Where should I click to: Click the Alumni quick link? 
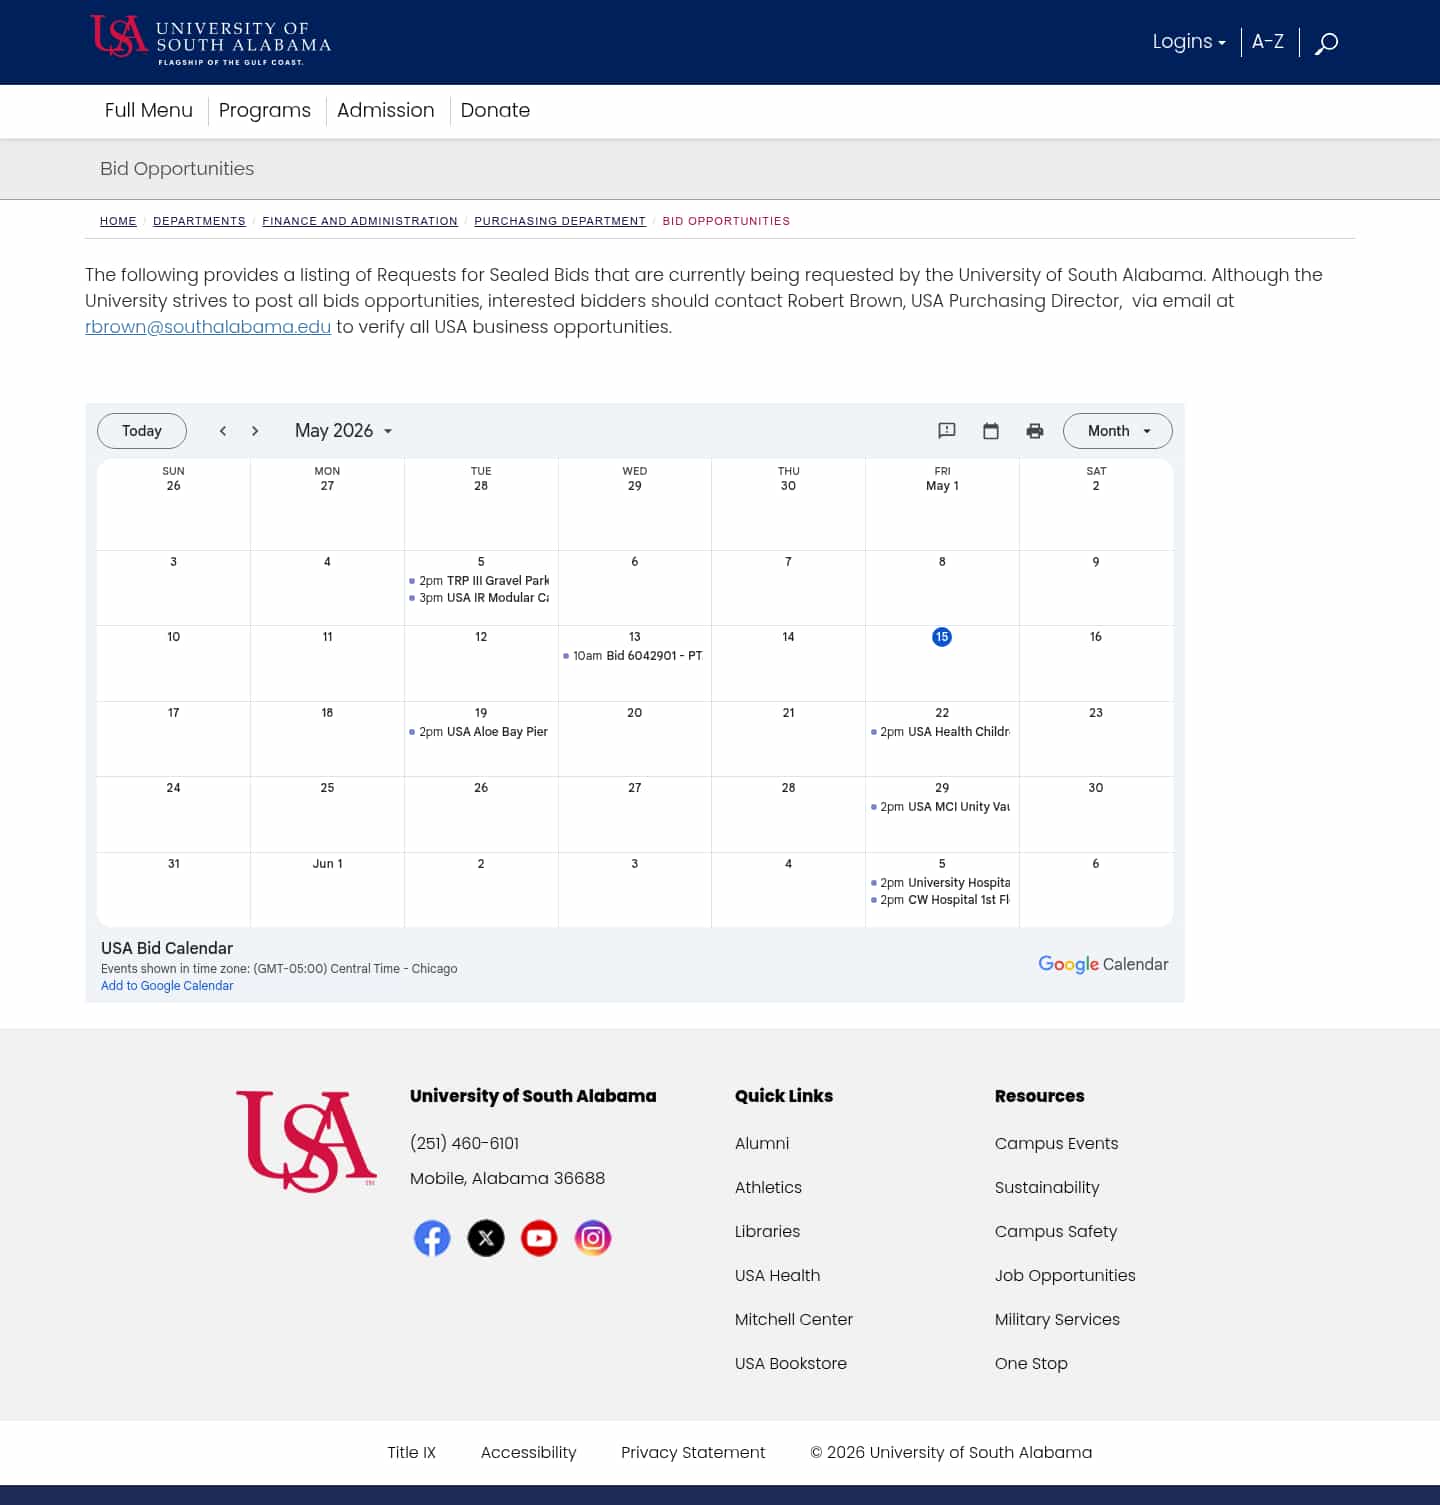click(762, 1143)
